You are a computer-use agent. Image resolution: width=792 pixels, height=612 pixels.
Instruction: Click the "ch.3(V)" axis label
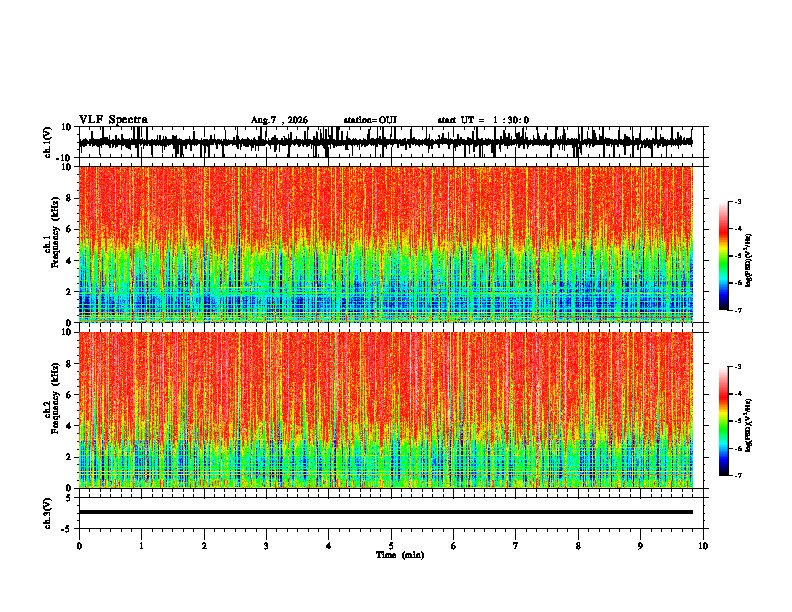click(48, 513)
